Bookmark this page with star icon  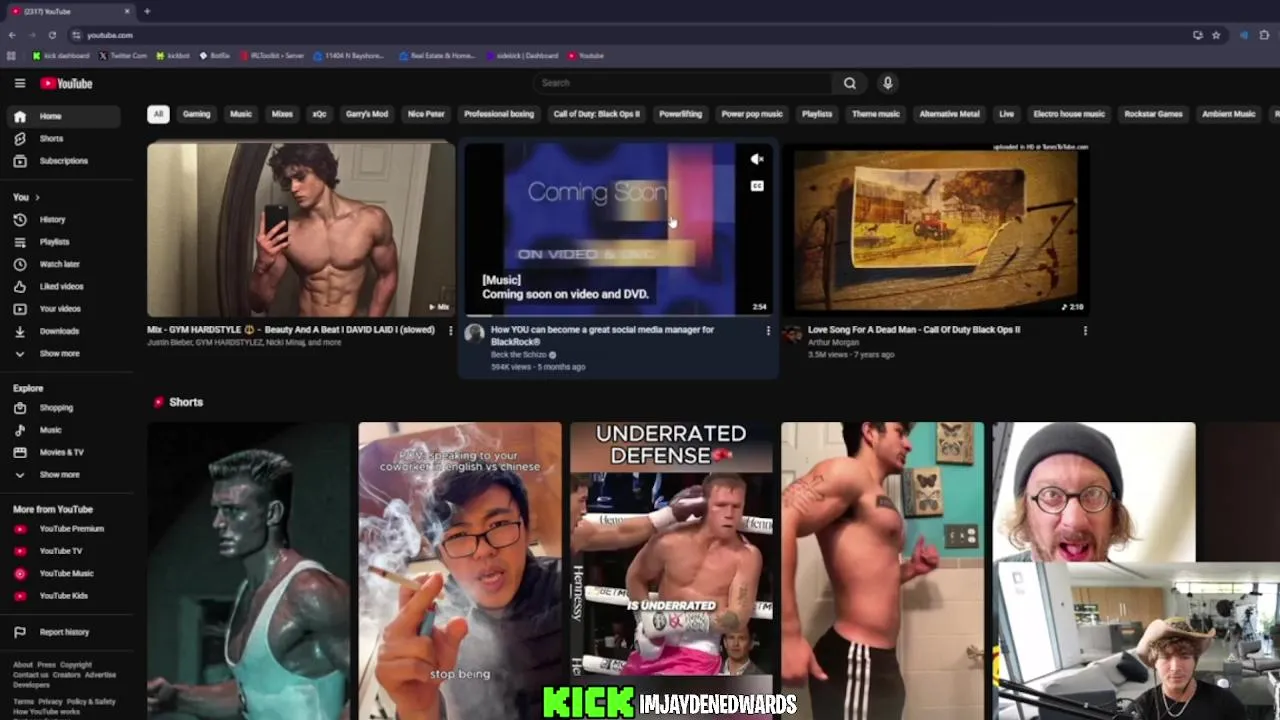point(1216,35)
